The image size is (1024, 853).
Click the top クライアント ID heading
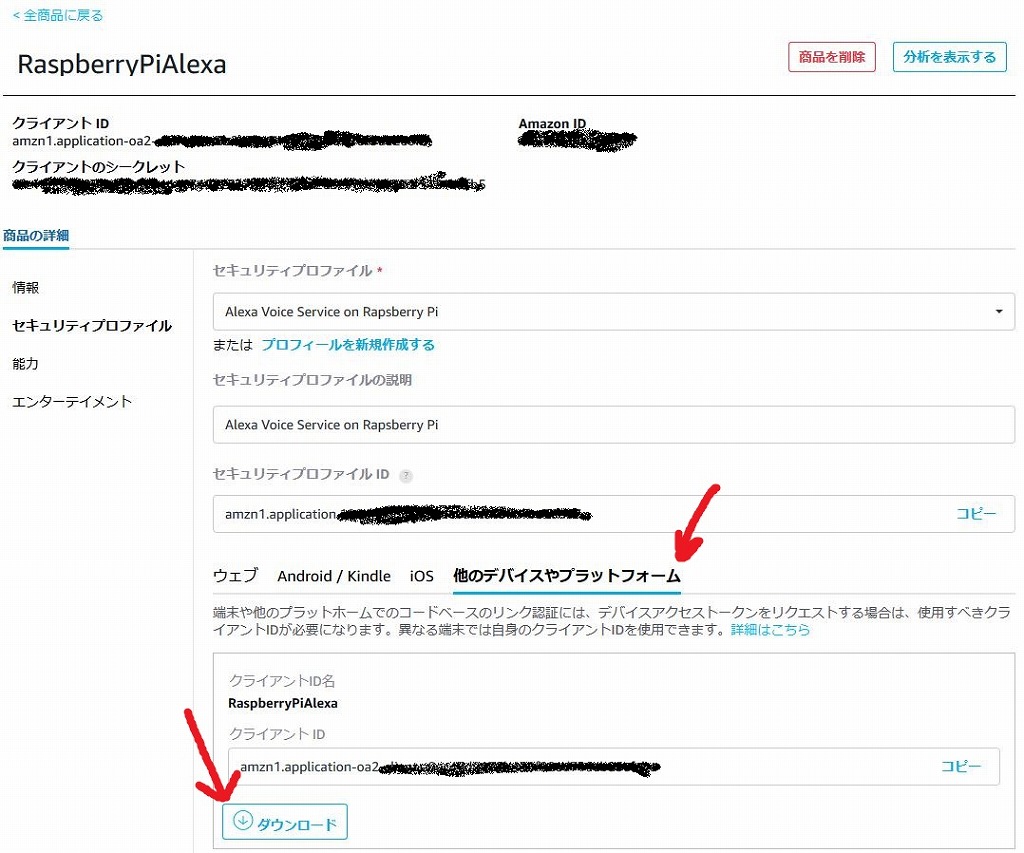point(61,123)
